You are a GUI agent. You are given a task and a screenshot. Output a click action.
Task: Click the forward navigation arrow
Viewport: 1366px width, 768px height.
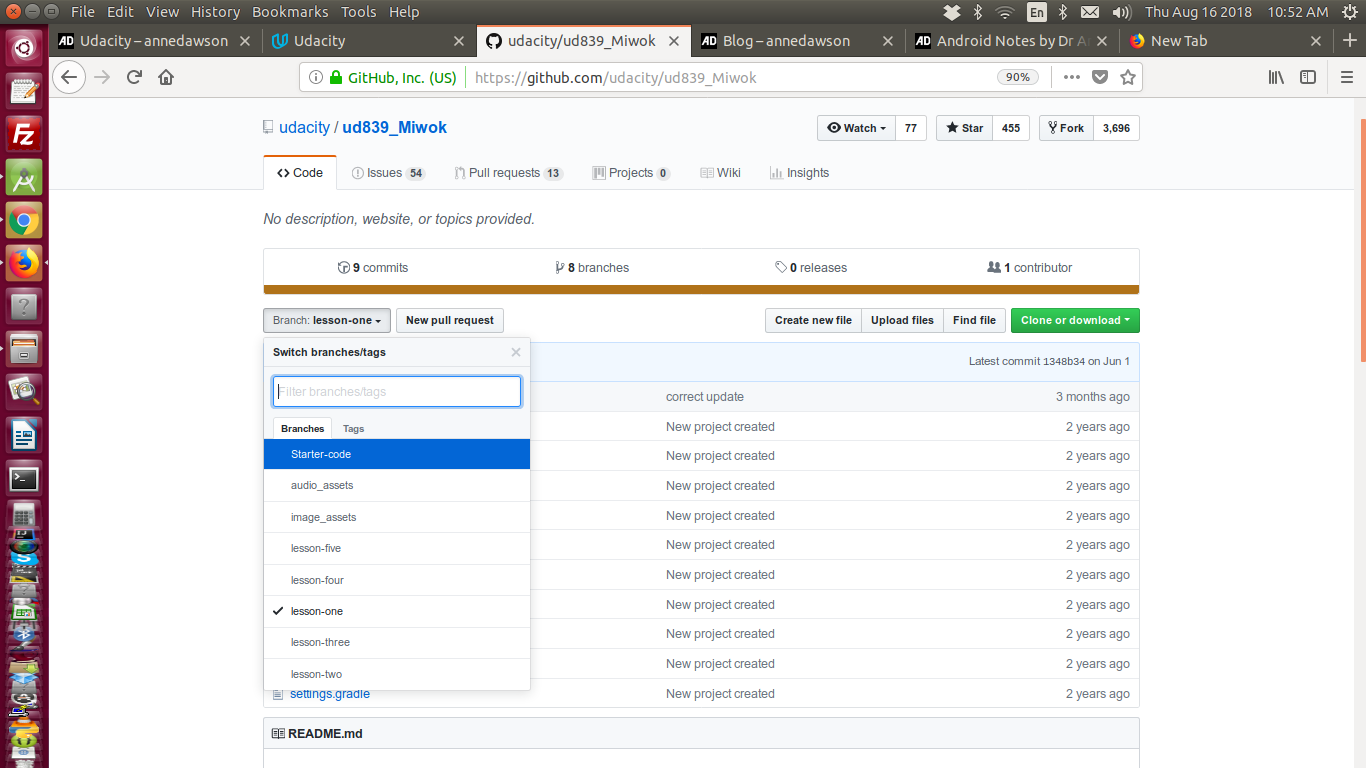point(102,77)
